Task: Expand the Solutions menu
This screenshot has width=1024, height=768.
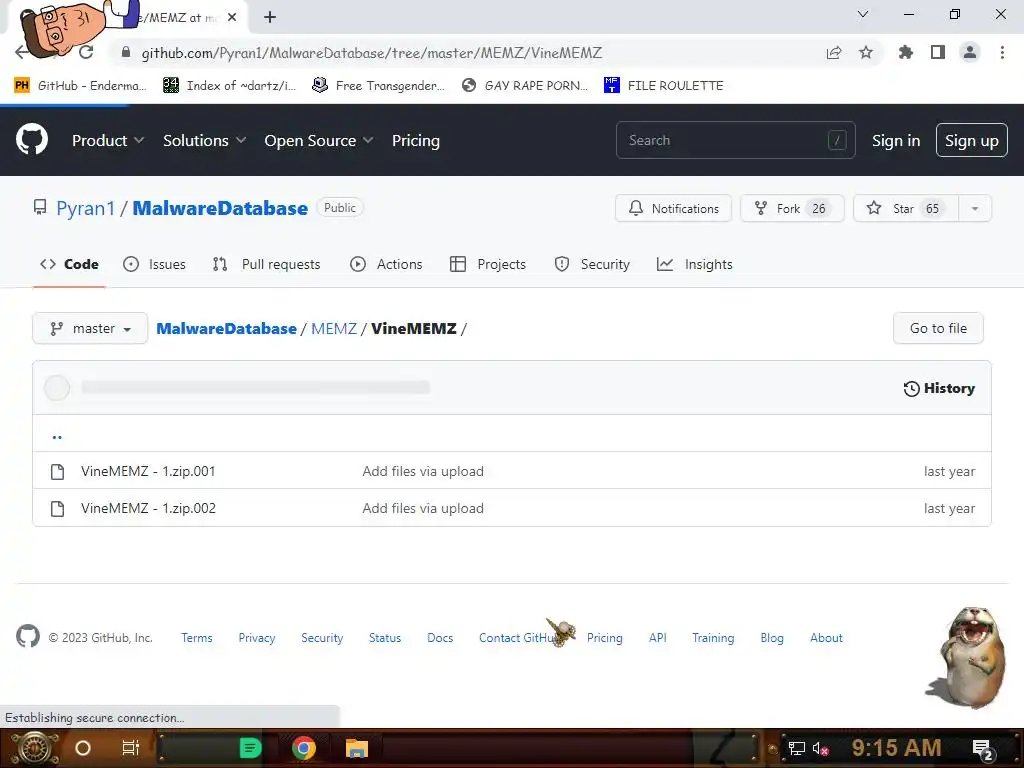Action: pos(204,140)
